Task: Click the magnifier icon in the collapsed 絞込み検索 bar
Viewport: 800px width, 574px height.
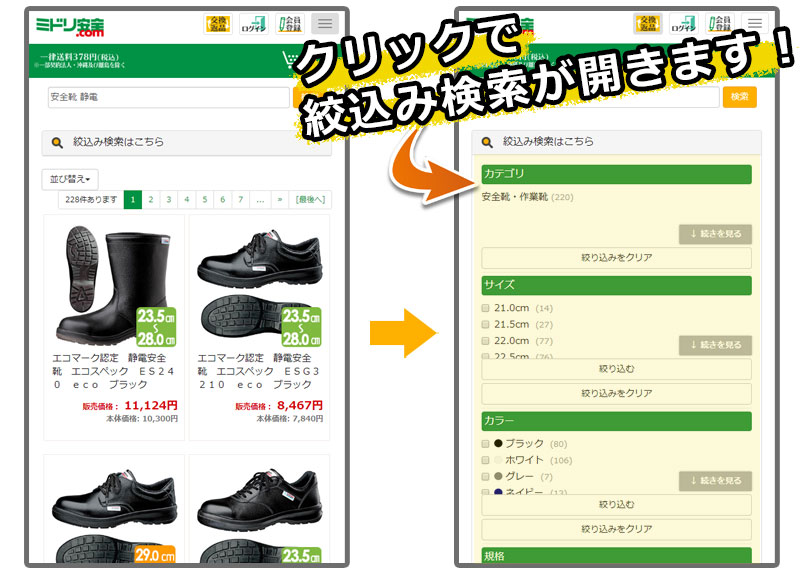Action: 57,143
